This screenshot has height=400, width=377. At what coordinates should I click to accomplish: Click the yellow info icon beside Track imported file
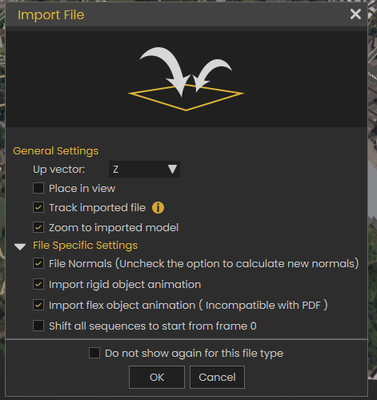click(158, 208)
